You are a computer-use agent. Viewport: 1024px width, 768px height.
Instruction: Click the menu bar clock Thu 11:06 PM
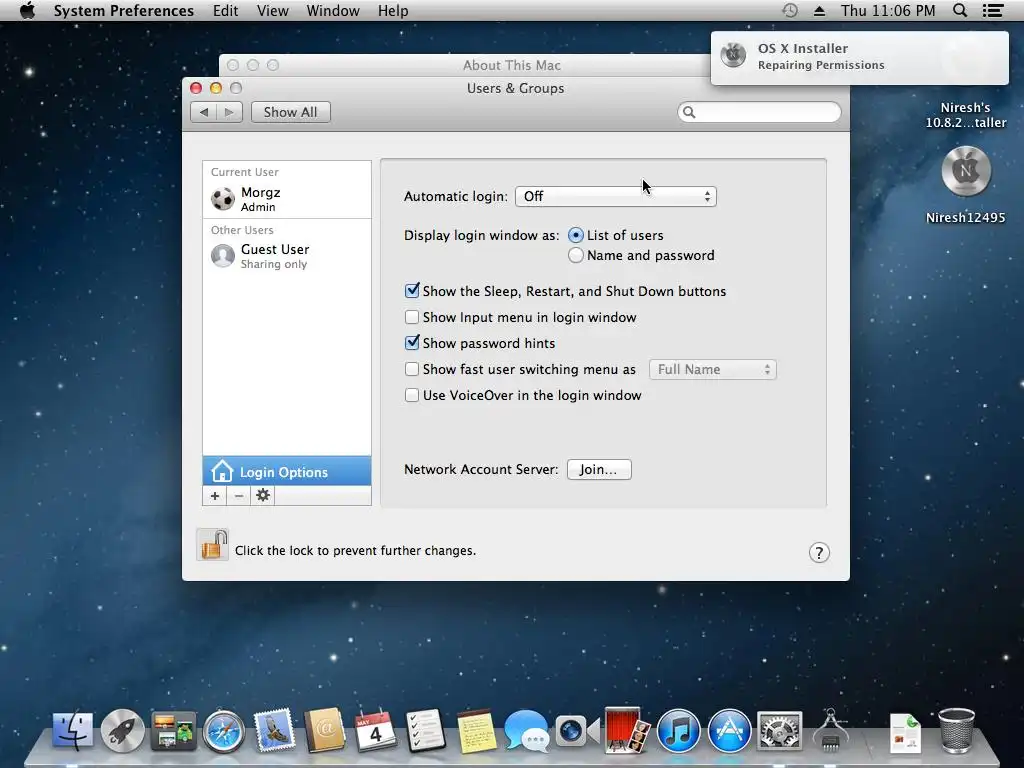point(888,10)
